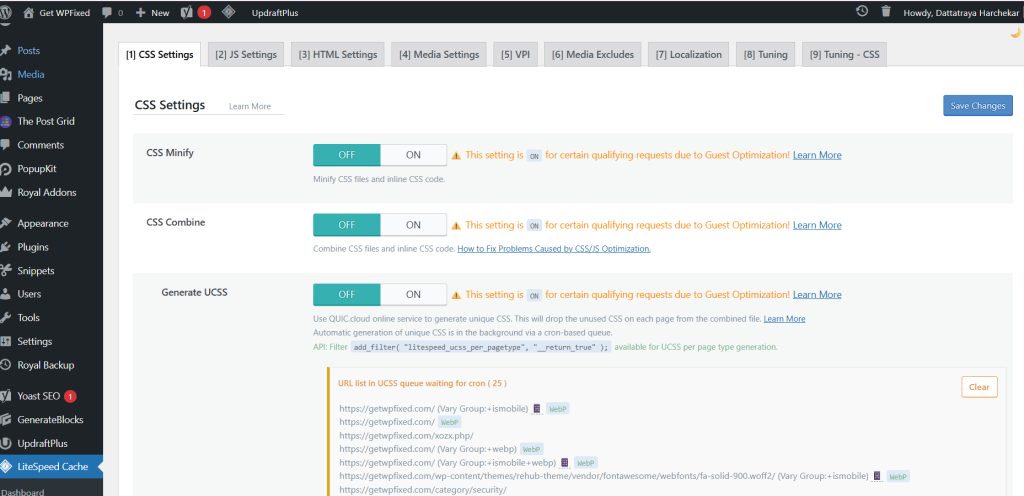
Task: Open Learn More link in Generate UCSS warning
Action: click(x=817, y=294)
